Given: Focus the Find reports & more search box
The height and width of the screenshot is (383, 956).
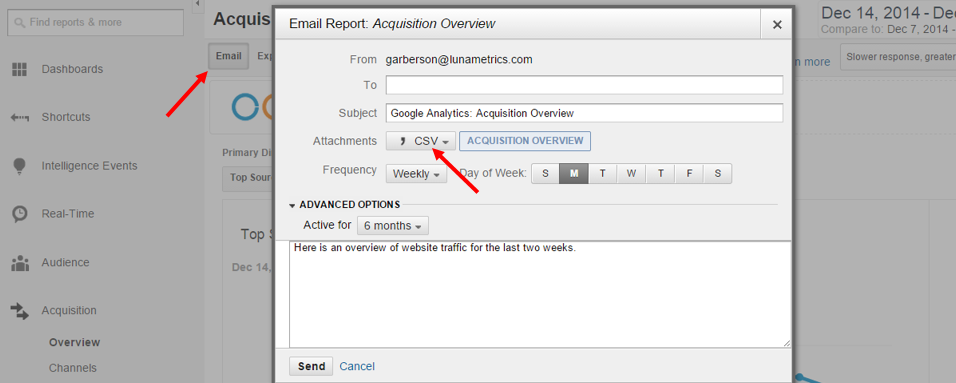Looking at the screenshot, I should [95, 23].
